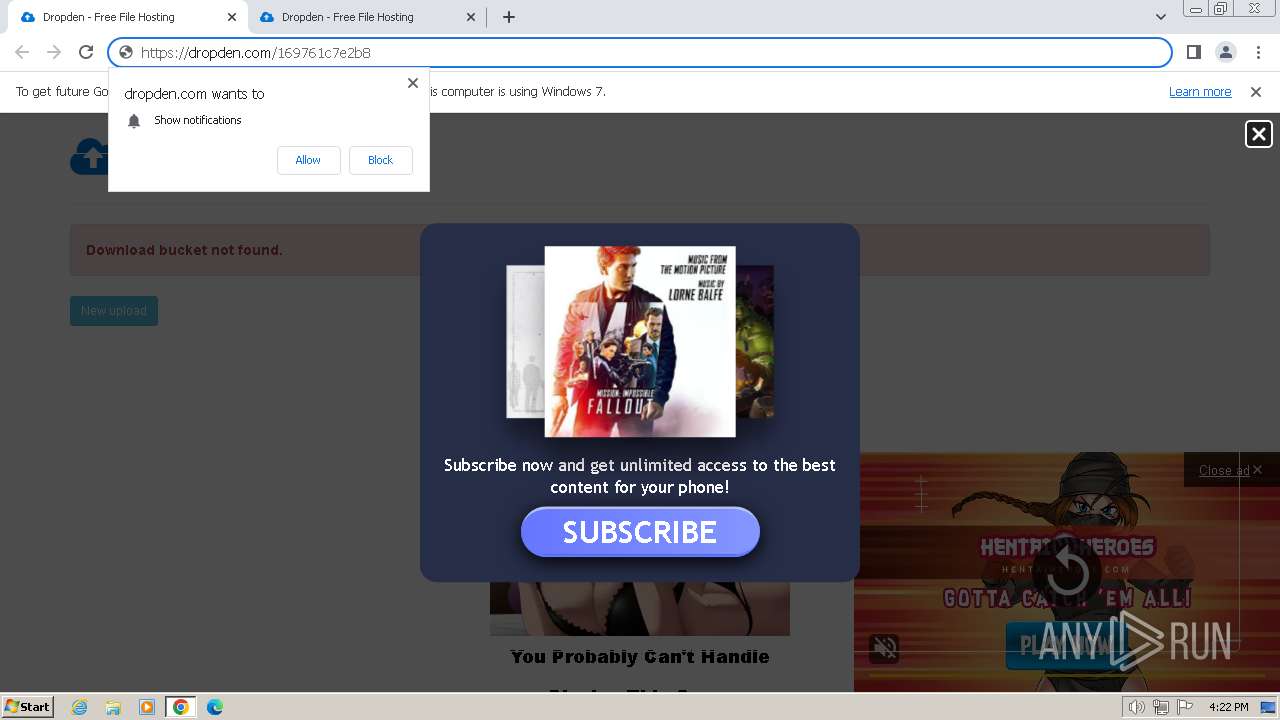Close the overlay with the X icon
The image size is (1280, 720).
(1258, 134)
